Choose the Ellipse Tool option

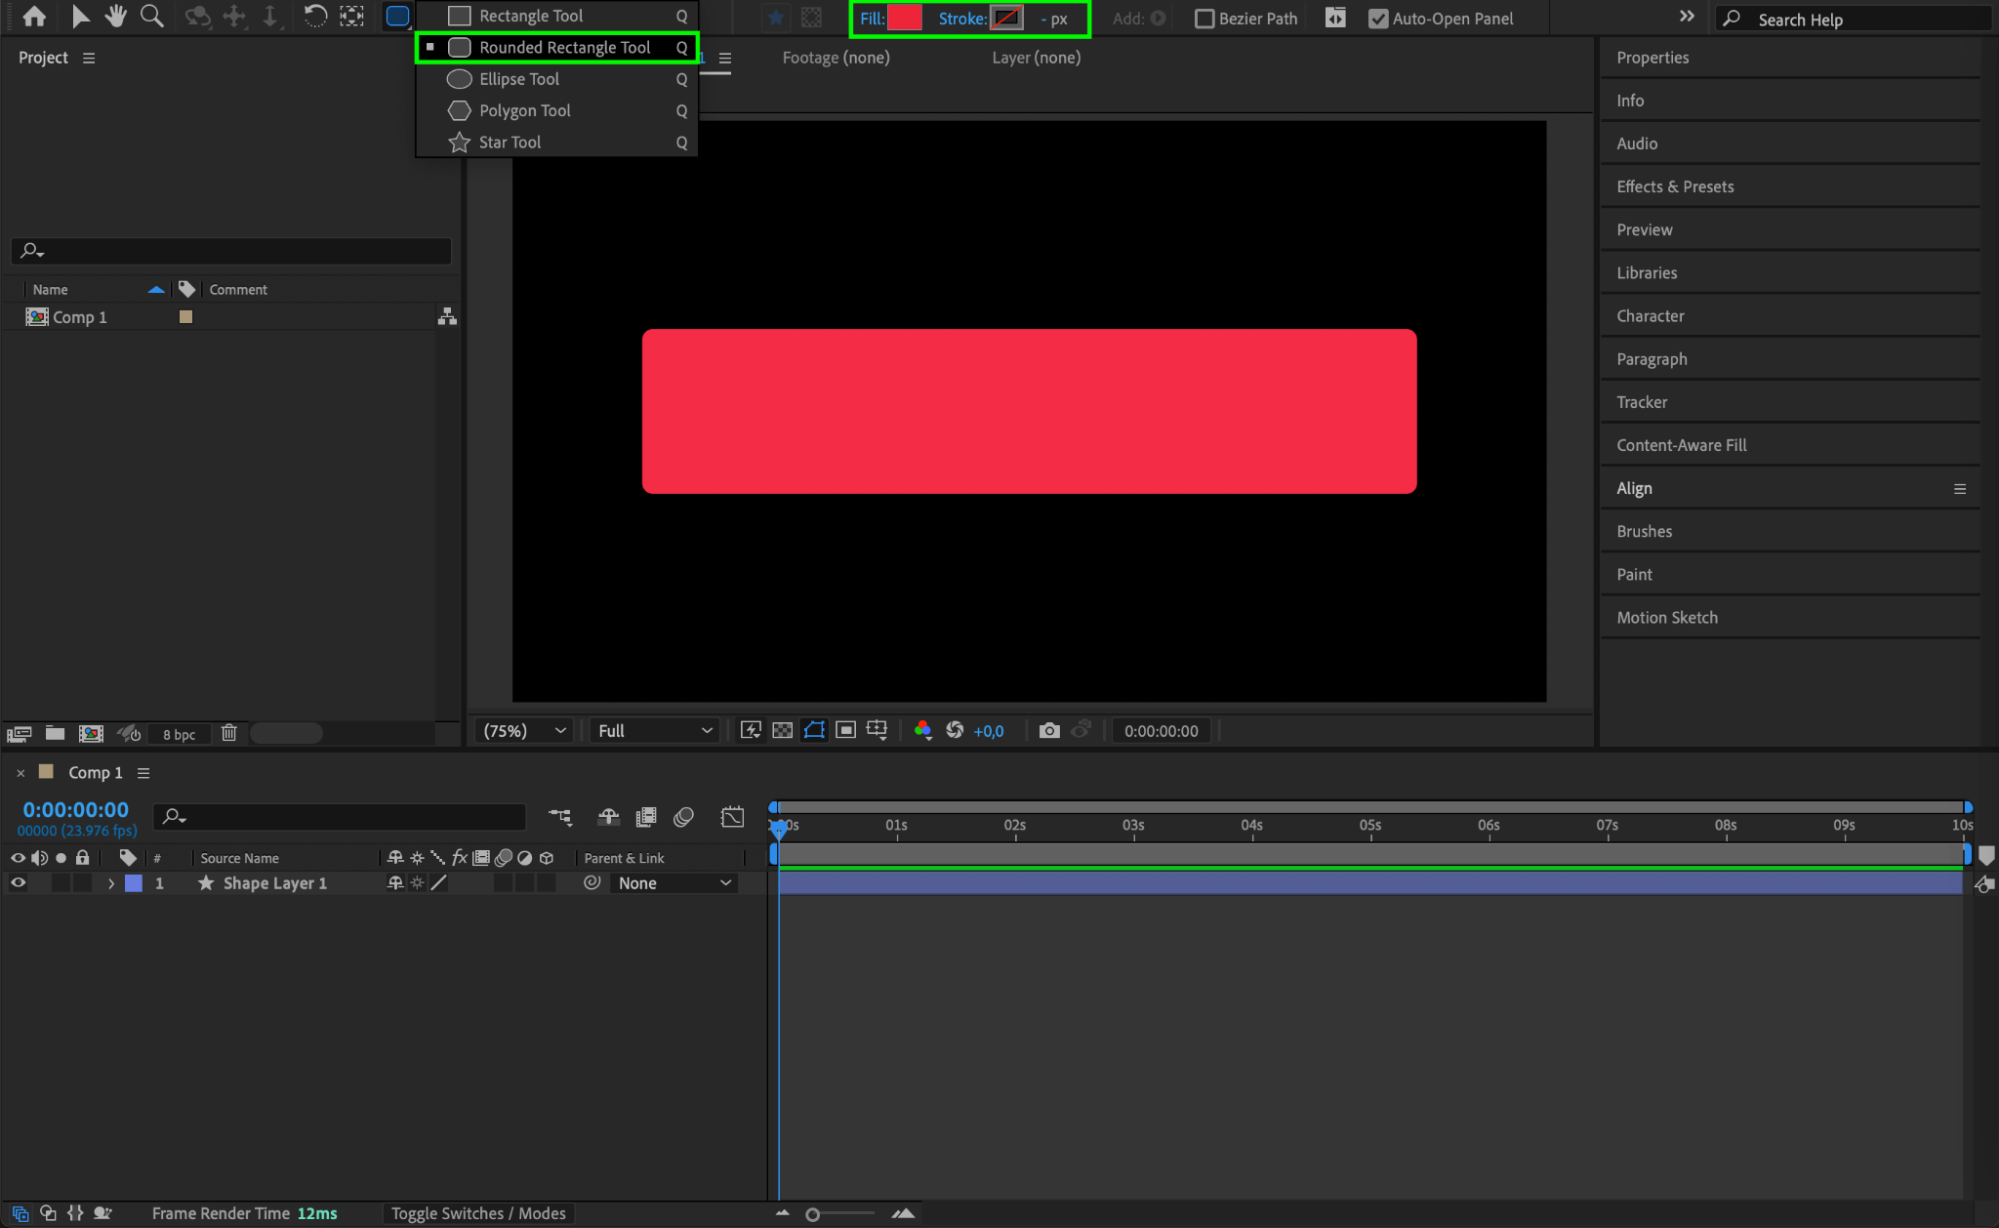(519, 79)
